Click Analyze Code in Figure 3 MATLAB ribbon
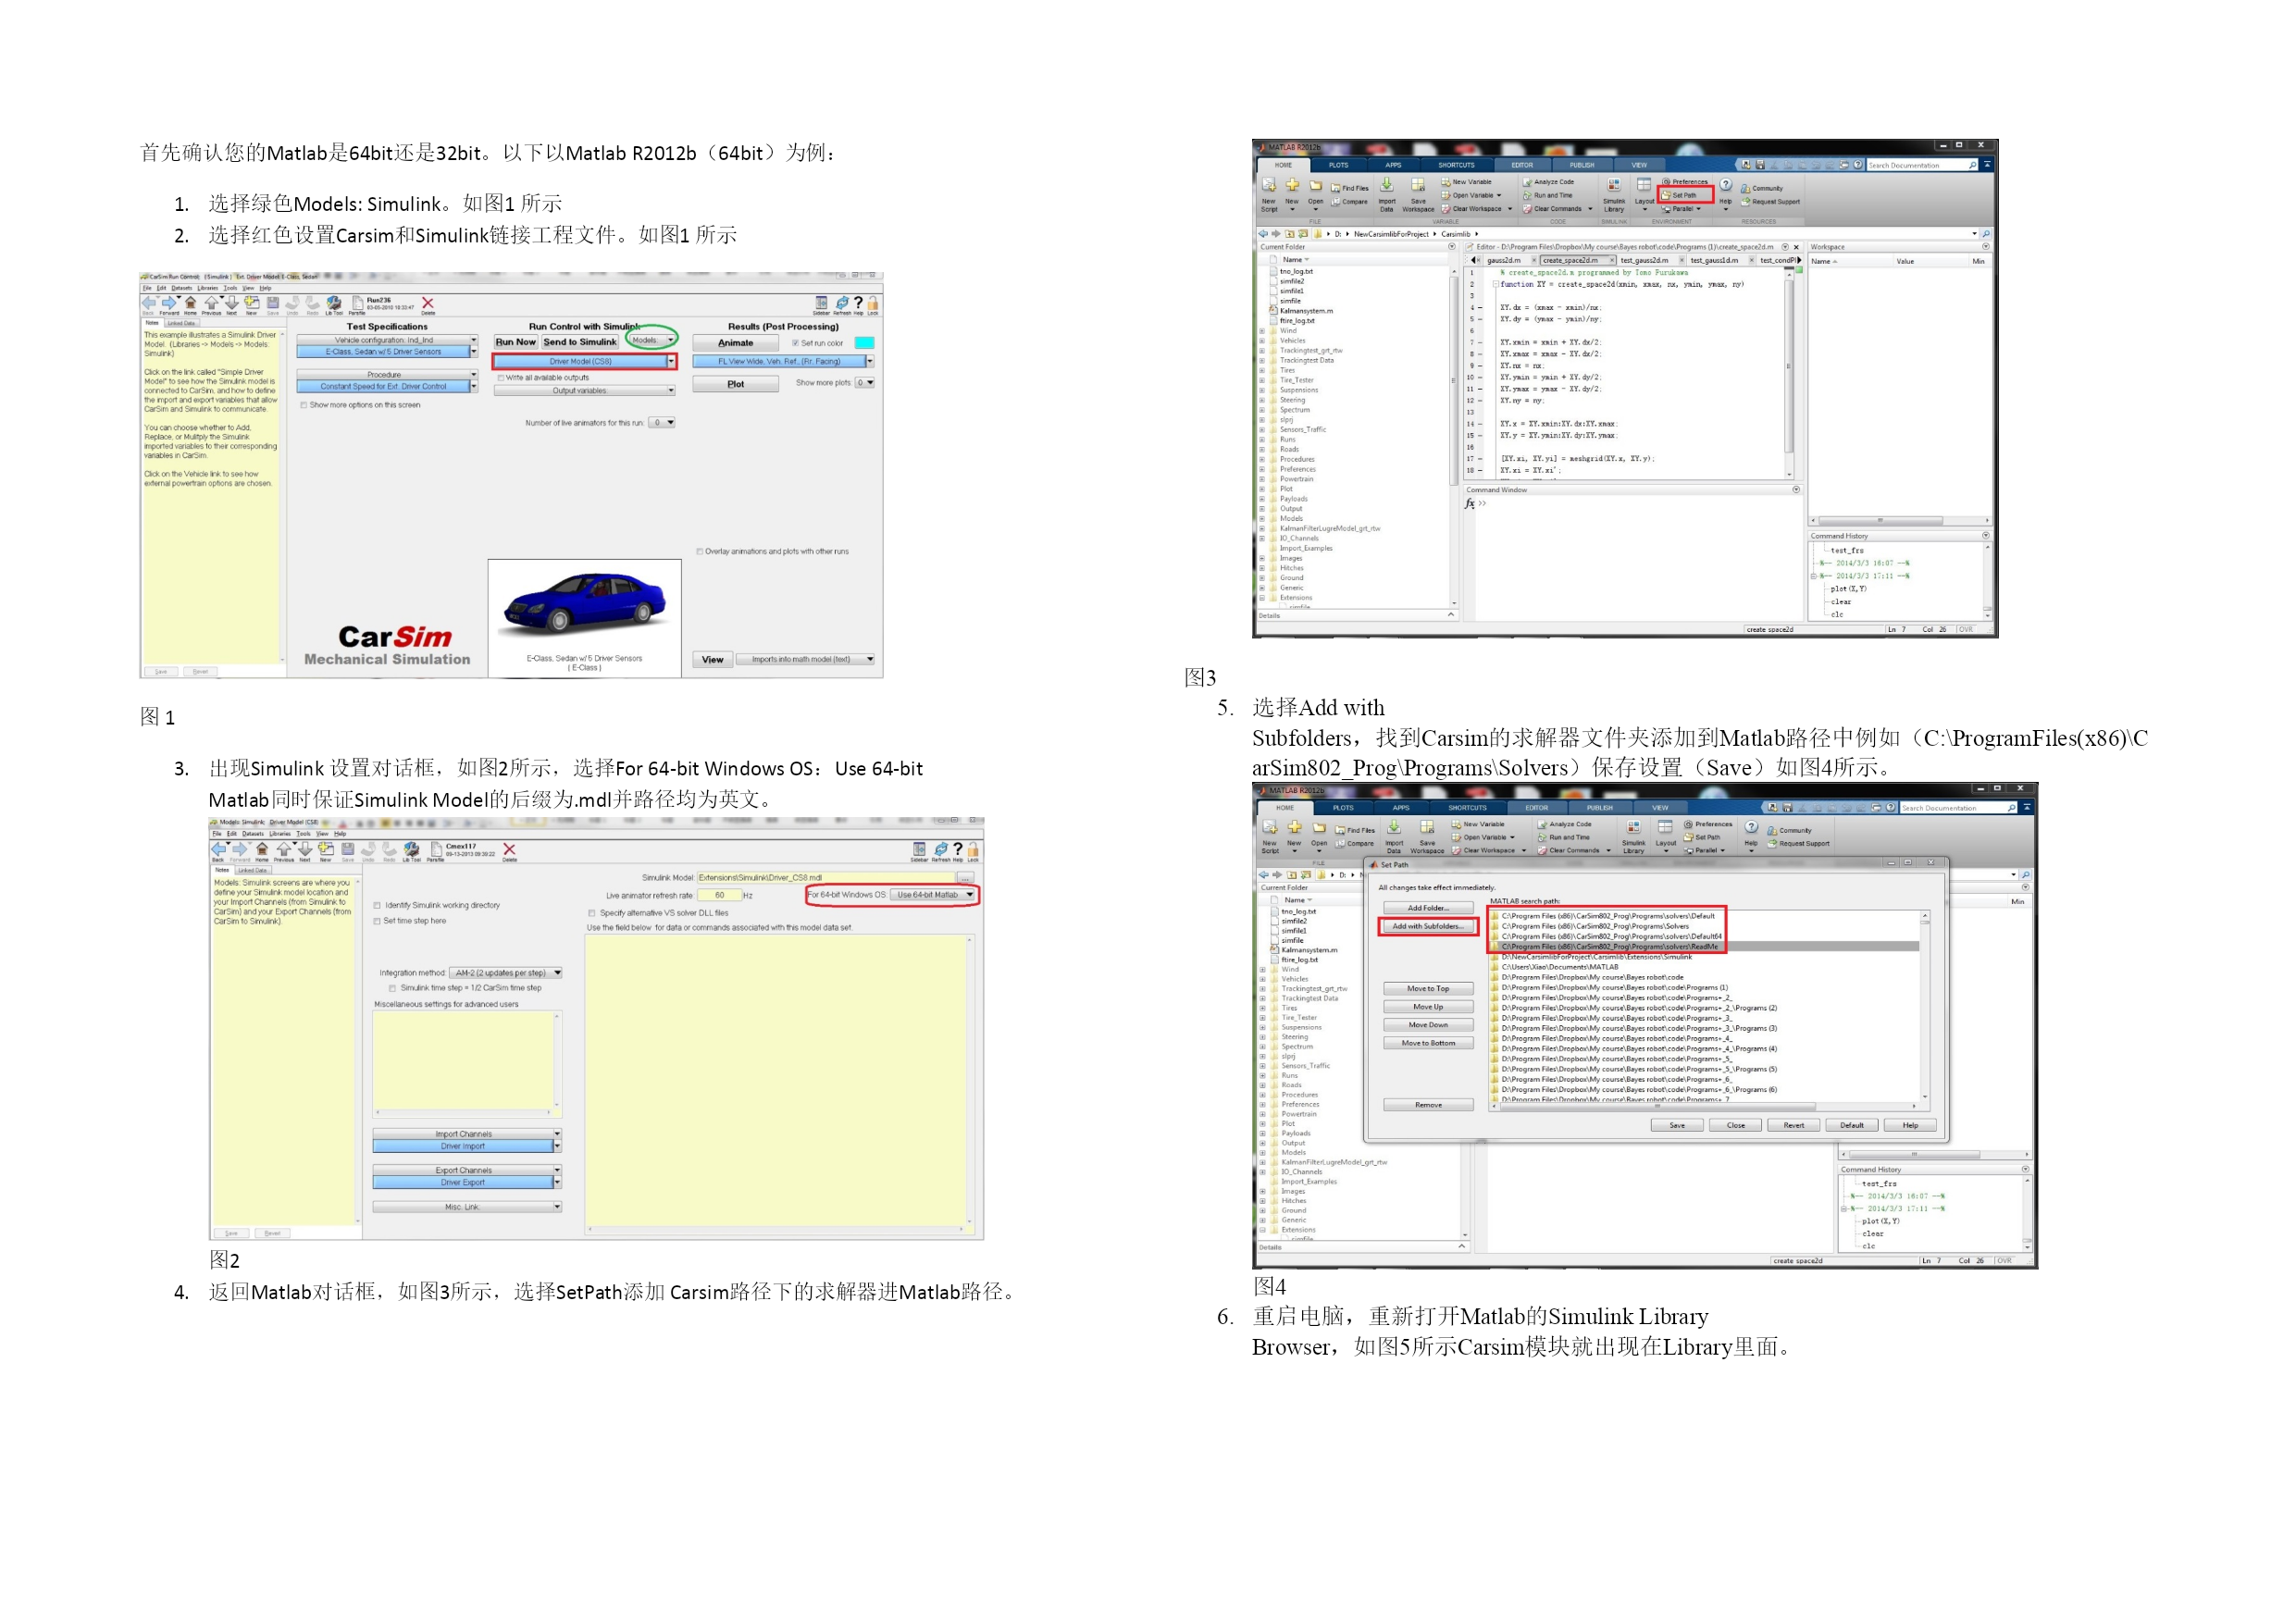Viewport: 2296px width, 1623px height. click(1548, 182)
